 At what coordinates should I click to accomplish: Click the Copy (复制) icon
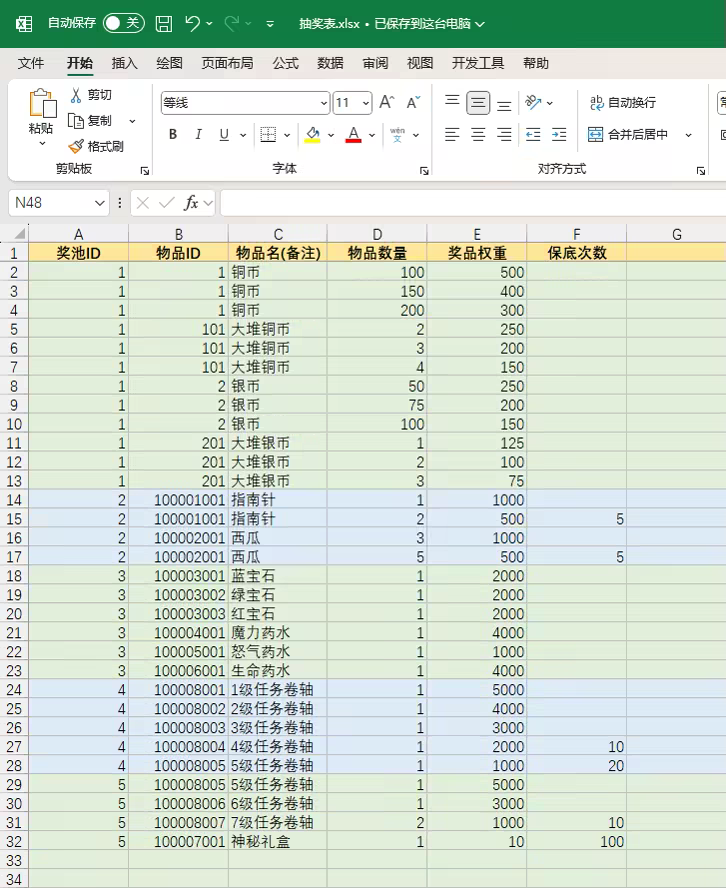pyautogui.click(x=76, y=121)
